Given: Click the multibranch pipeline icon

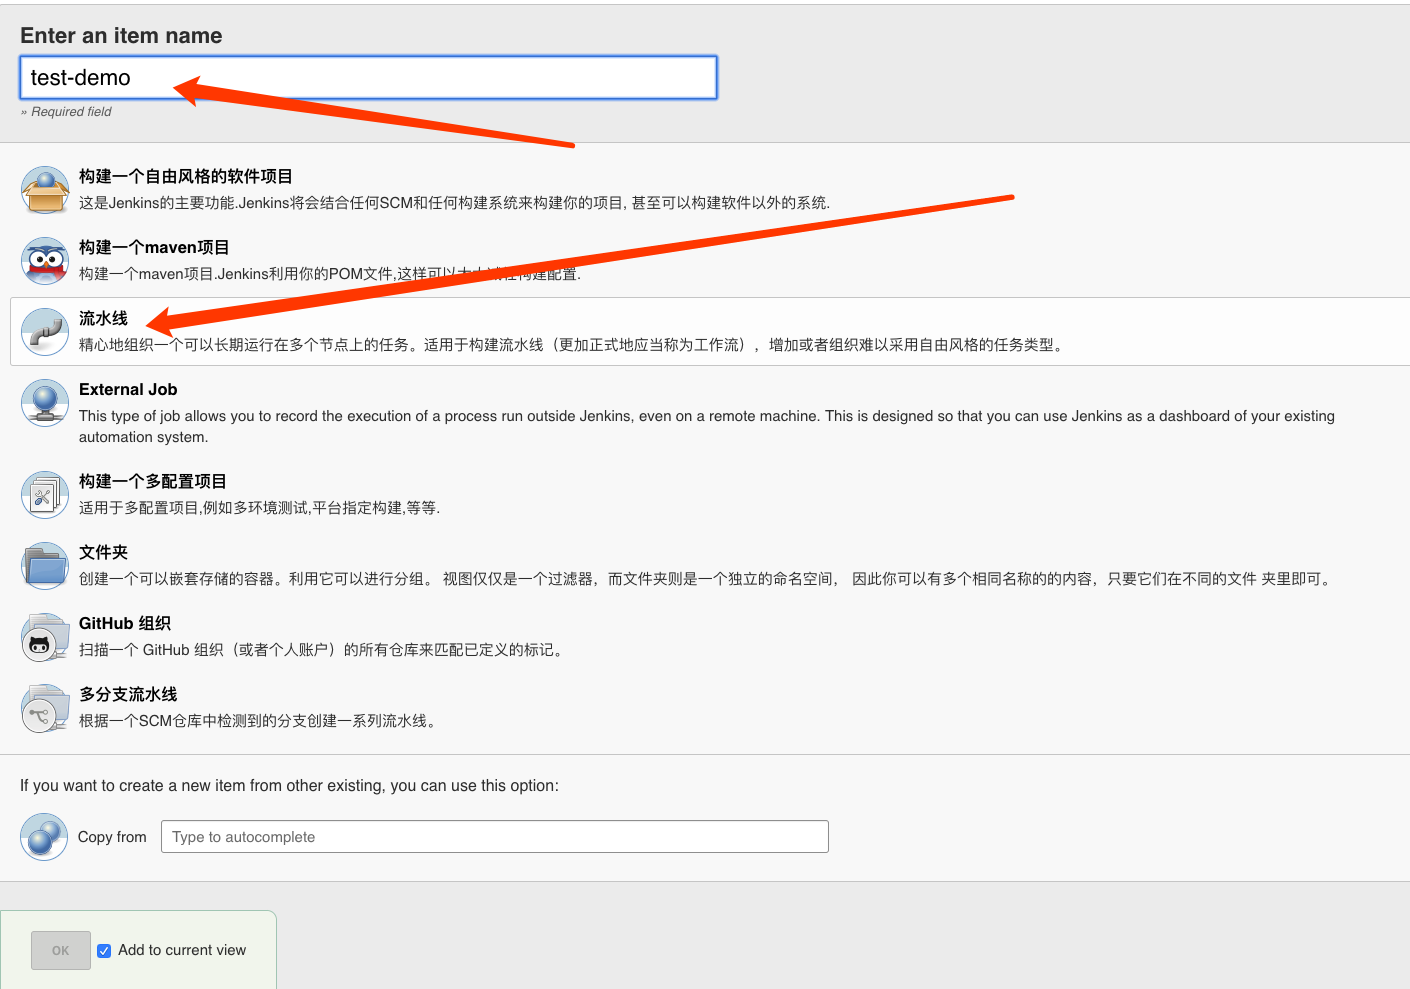Looking at the screenshot, I should click(45, 708).
